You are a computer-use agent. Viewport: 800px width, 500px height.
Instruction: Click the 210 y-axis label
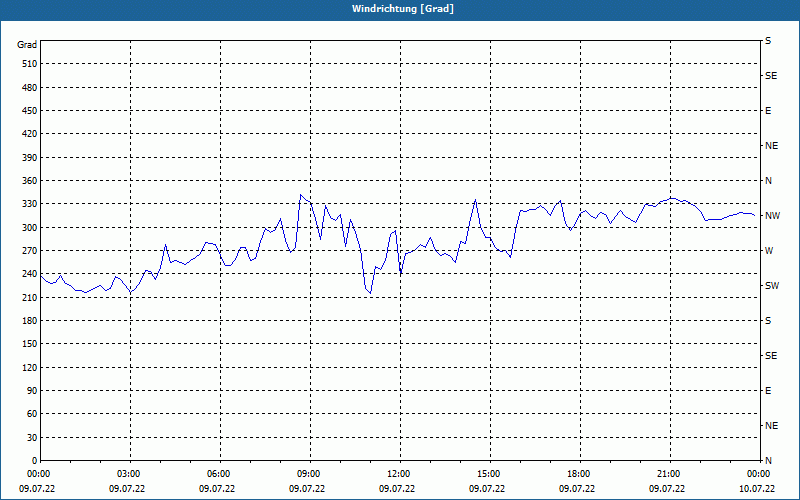pyautogui.click(x=30, y=297)
